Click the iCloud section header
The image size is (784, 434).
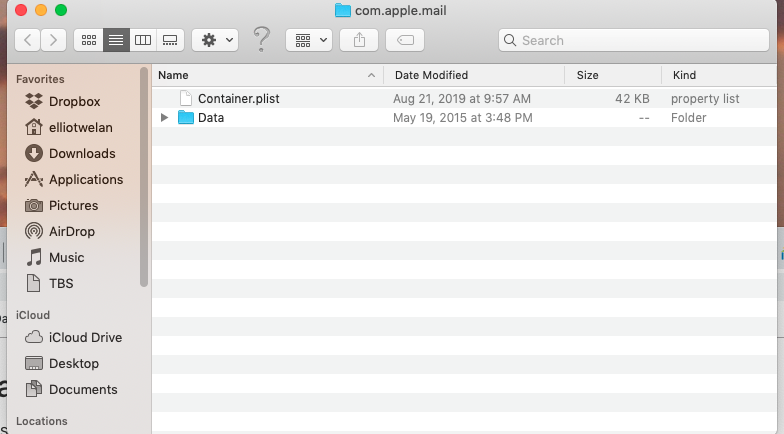(x=32, y=315)
